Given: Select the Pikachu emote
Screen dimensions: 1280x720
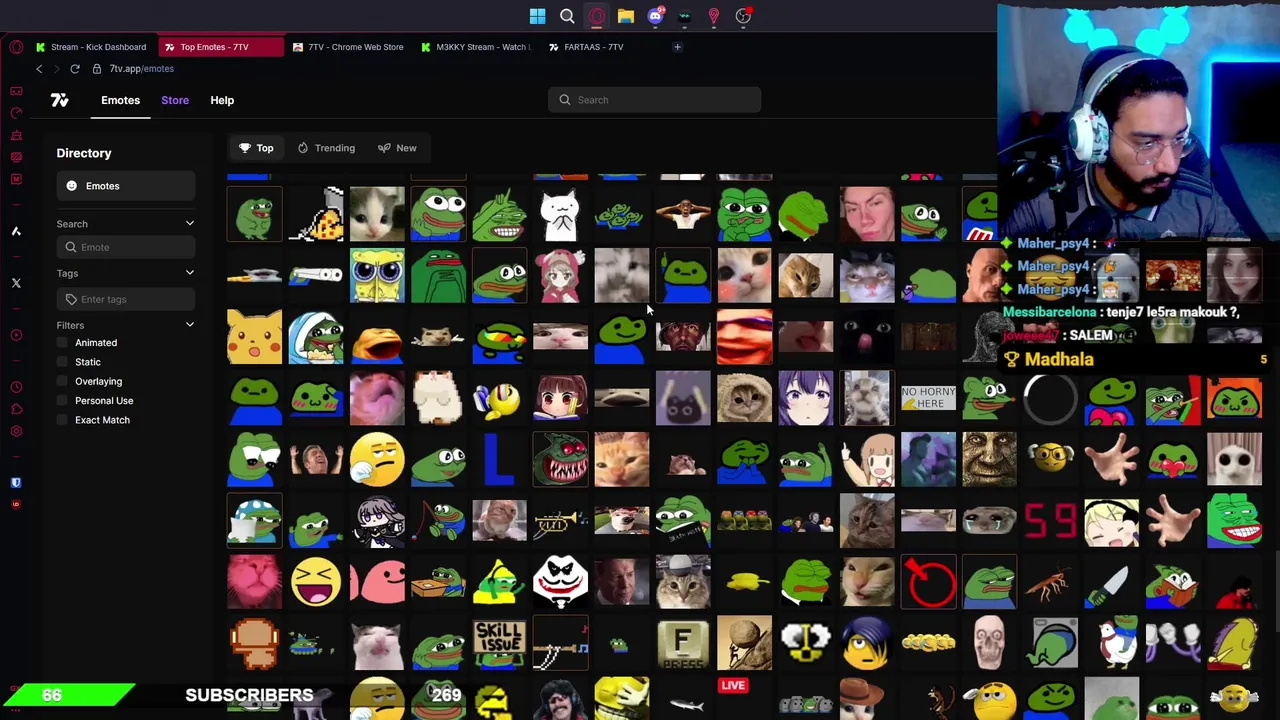Looking at the screenshot, I should pyautogui.click(x=254, y=336).
